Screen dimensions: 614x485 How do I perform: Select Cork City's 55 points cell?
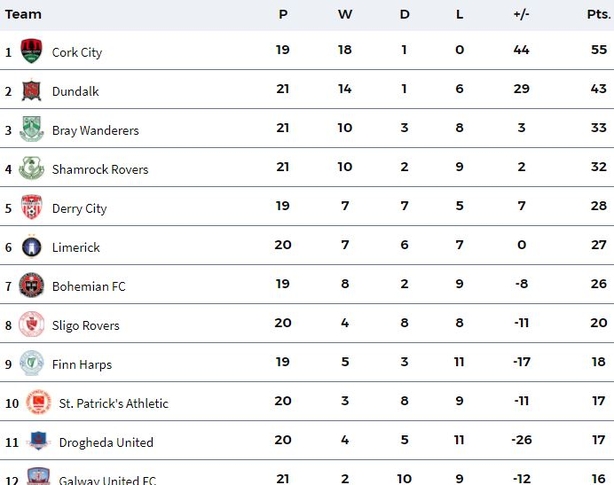599,50
